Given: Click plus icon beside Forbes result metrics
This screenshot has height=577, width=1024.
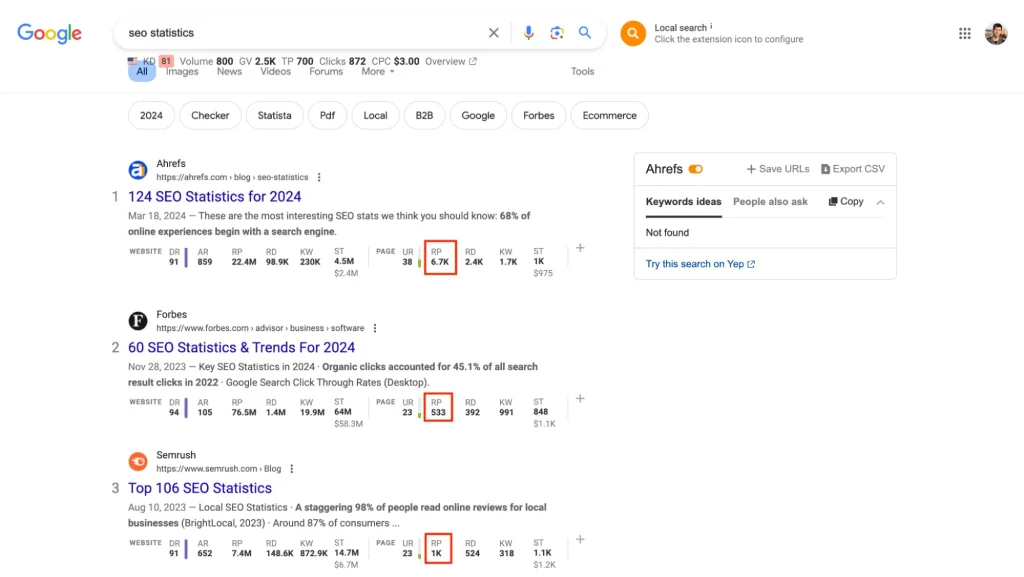Looking at the screenshot, I should [580, 399].
